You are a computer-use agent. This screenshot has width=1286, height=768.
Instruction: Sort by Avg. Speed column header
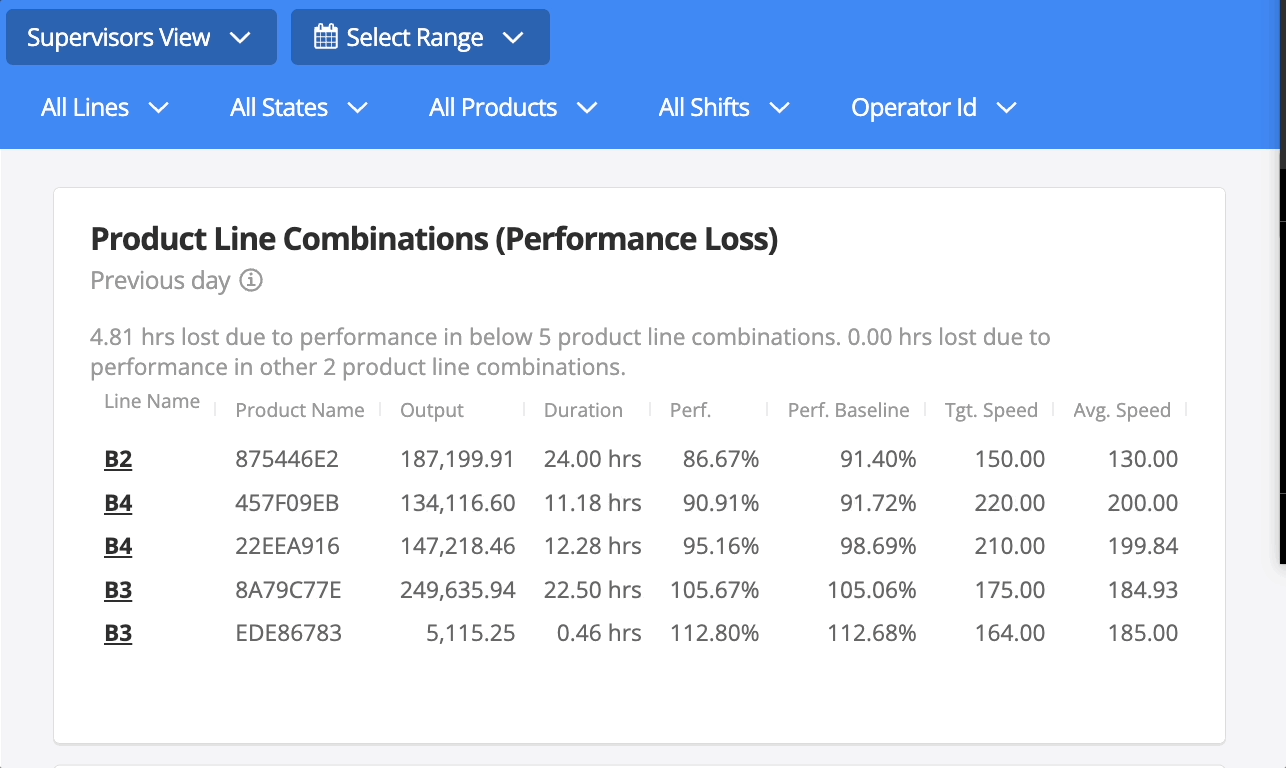pos(1121,410)
